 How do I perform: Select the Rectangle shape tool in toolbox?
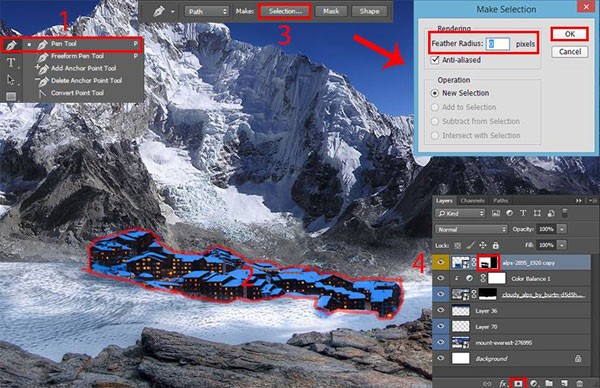(11, 96)
